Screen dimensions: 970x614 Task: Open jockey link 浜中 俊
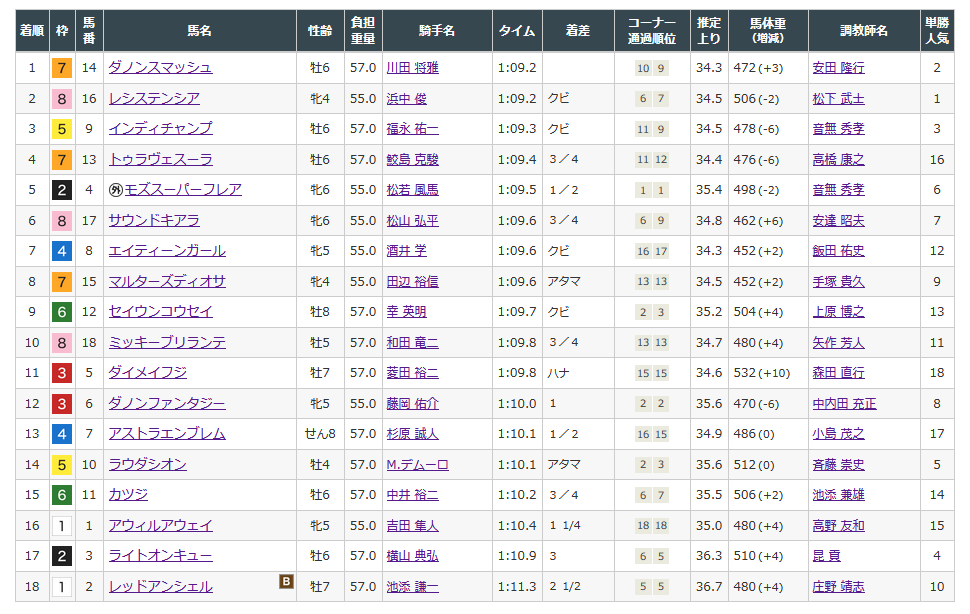point(406,99)
